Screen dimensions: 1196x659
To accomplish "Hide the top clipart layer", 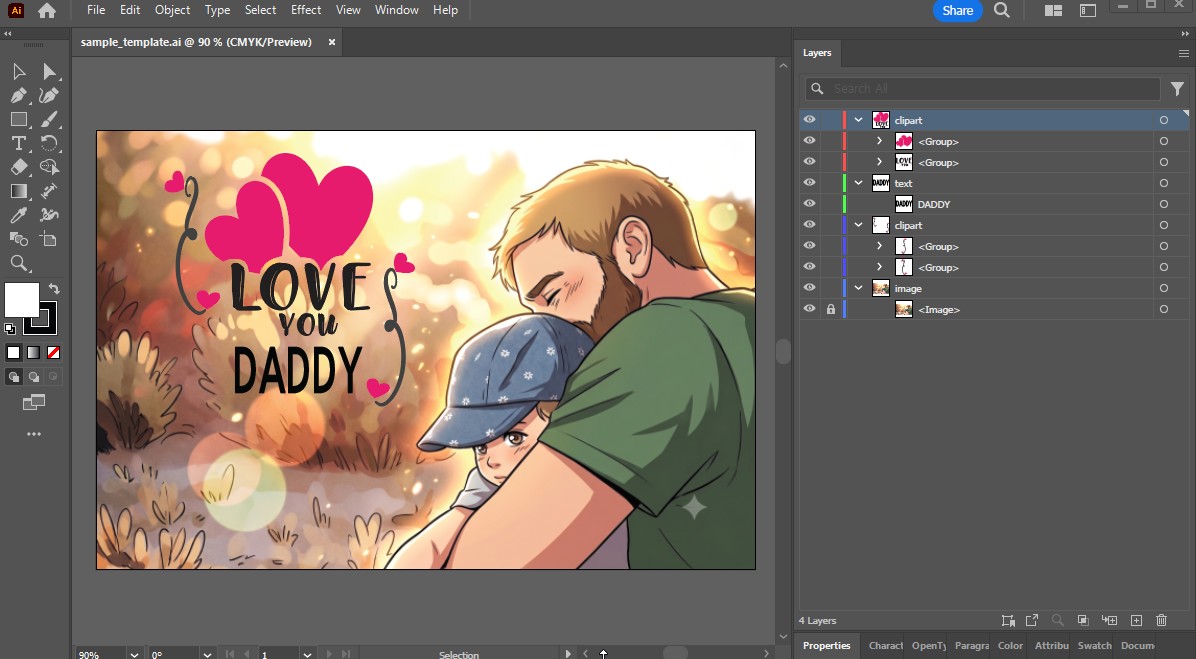I will 809,120.
